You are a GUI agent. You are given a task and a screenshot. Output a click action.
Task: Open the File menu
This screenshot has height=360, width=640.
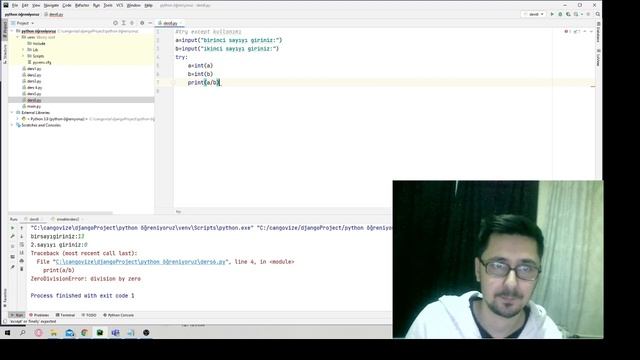(15, 5)
